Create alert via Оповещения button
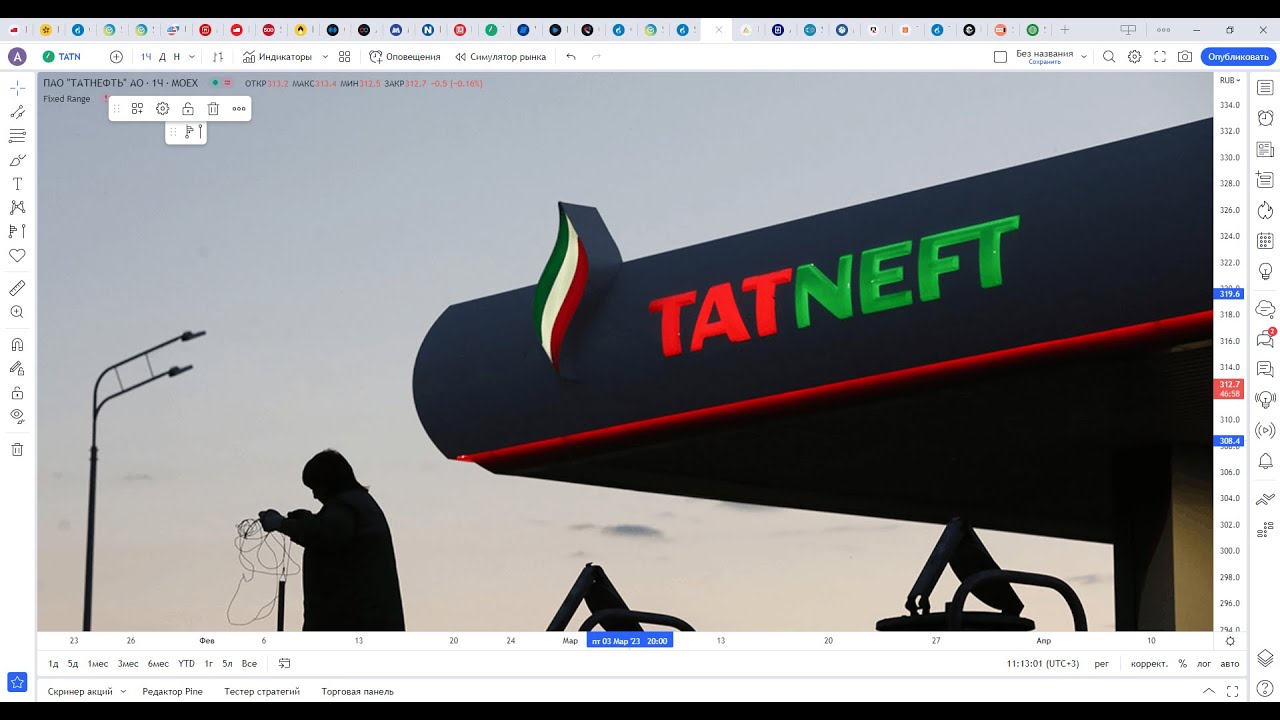Viewport: 1280px width, 720px height. [405, 57]
